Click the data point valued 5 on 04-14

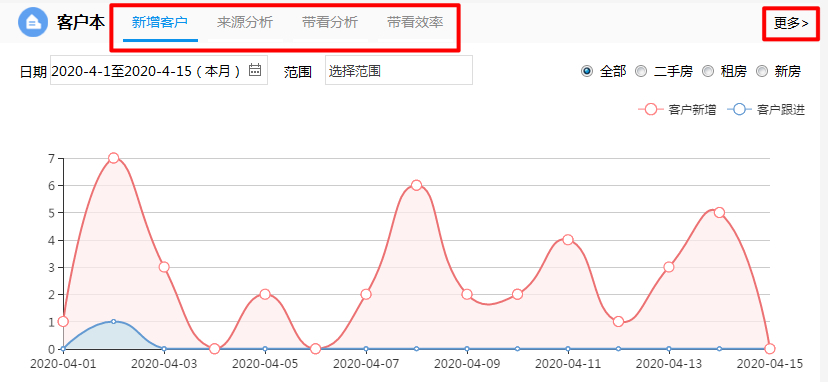coord(719,212)
